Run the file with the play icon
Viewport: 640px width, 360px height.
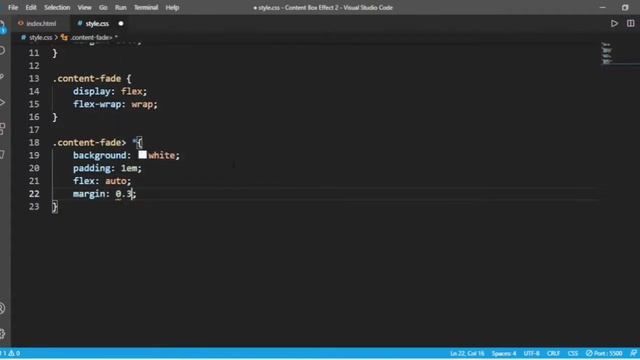click(x=614, y=24)
